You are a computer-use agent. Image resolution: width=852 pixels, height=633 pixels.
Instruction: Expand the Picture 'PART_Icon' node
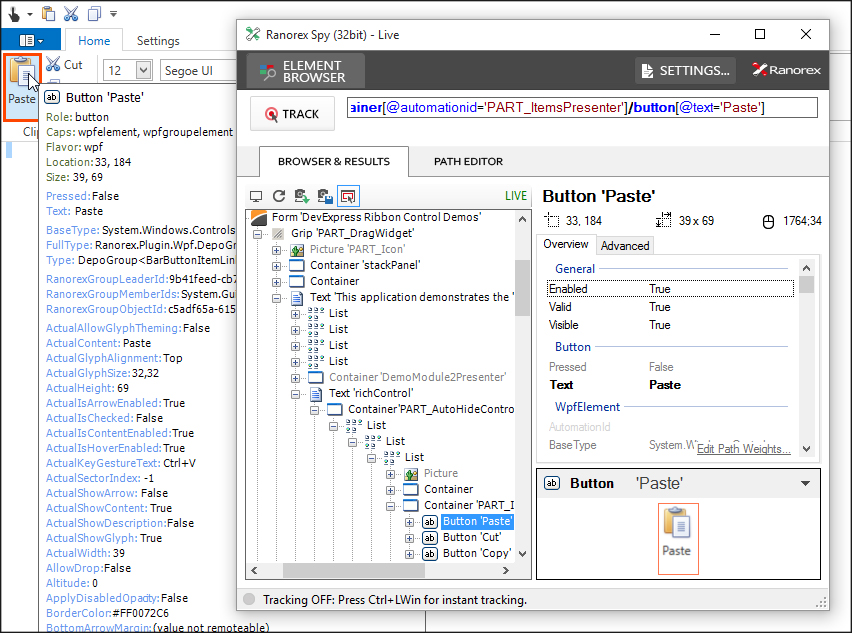point(277,250)
